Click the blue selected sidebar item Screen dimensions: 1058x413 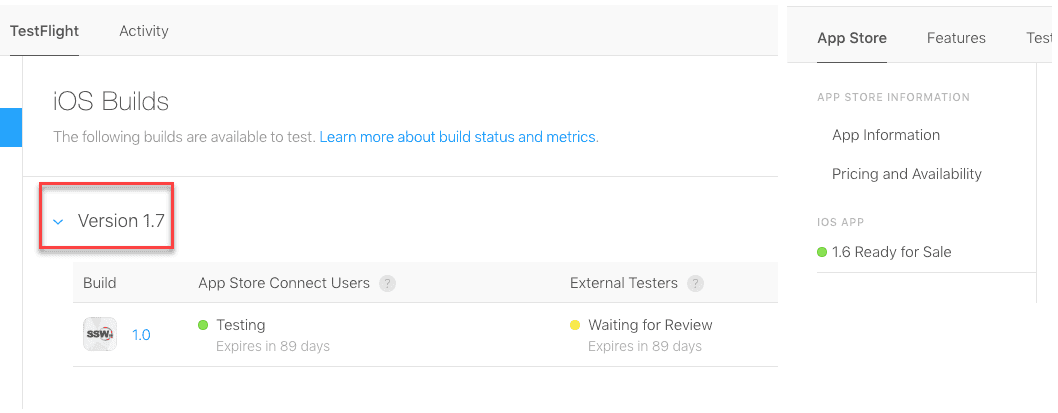tap(10, 128)
